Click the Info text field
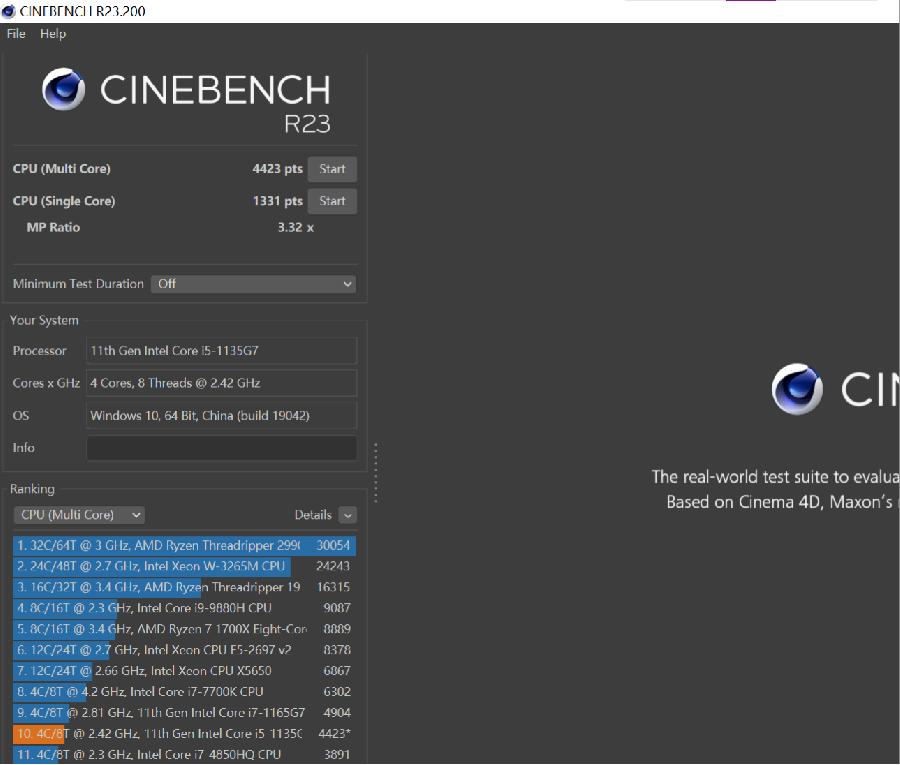 [x=221, y=448]
